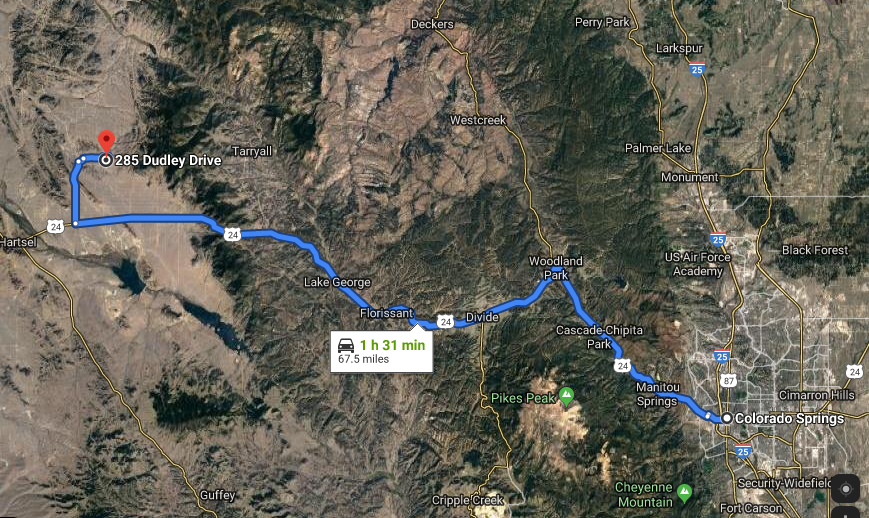Open the 1 h 31 min route box
869x518 pixels.
[x=382, y=351]
